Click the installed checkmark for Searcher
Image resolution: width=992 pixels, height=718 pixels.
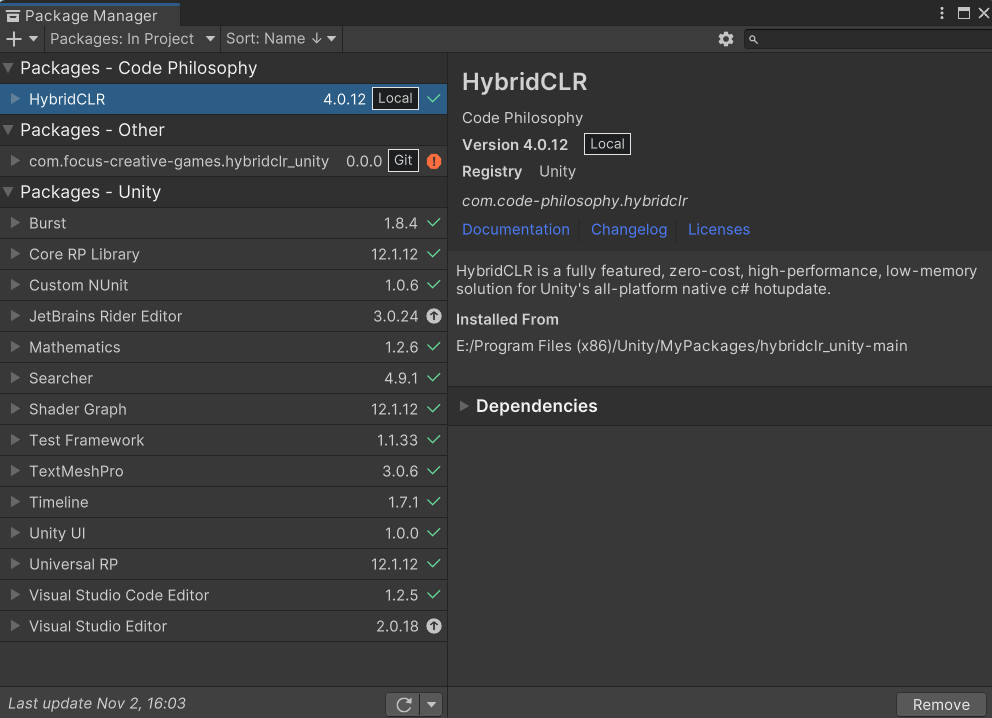pos(434,378)
